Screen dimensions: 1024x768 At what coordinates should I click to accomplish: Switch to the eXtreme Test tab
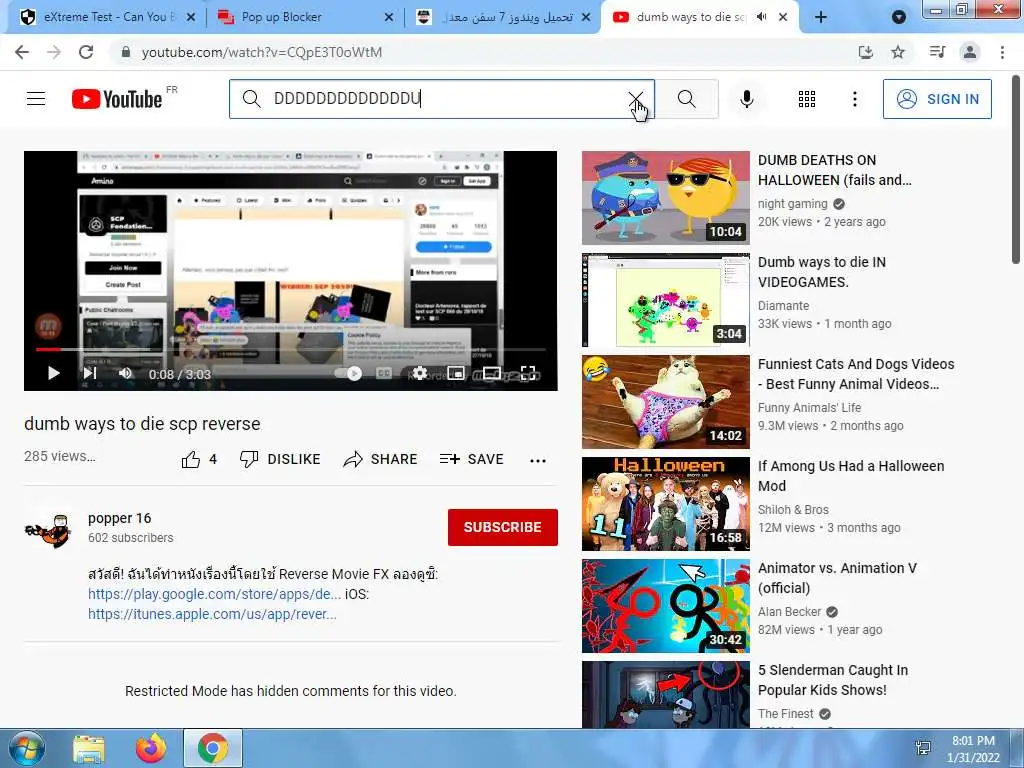click(x=108, y=17)
